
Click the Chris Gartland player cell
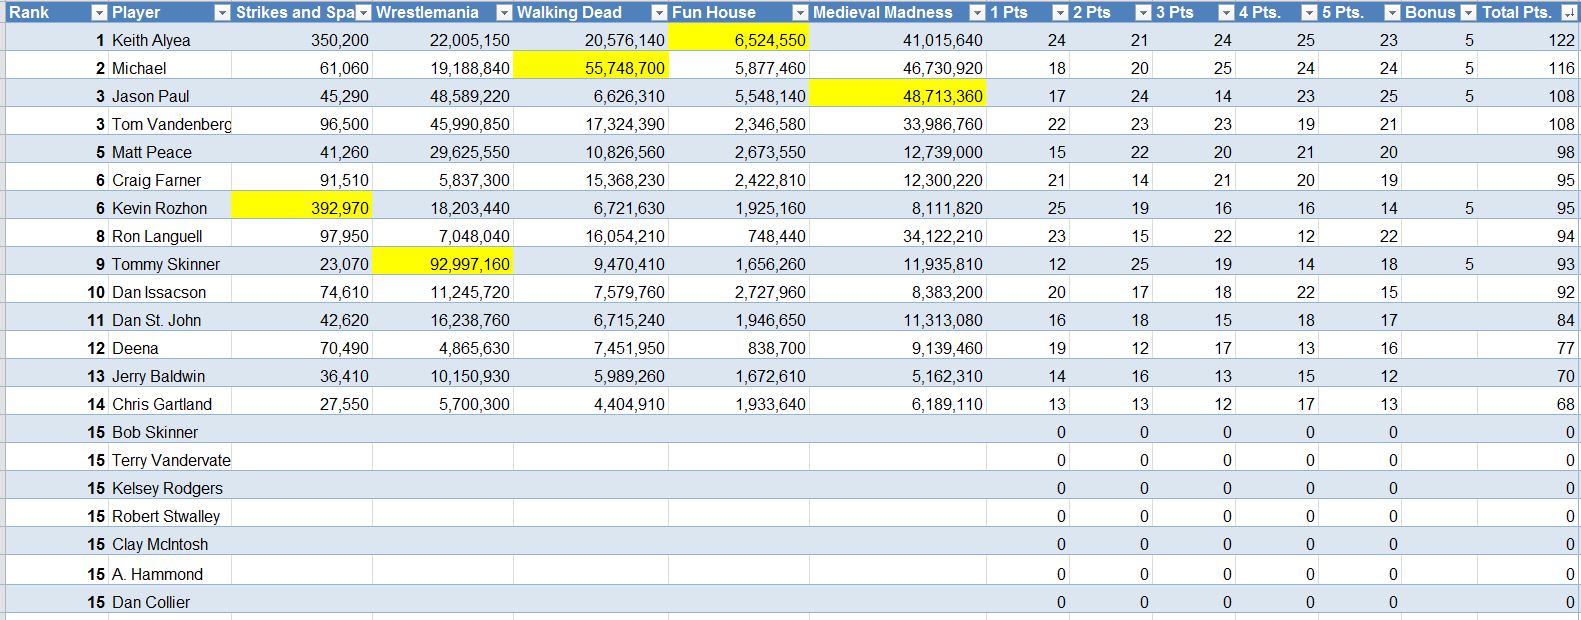coord(162,404)
